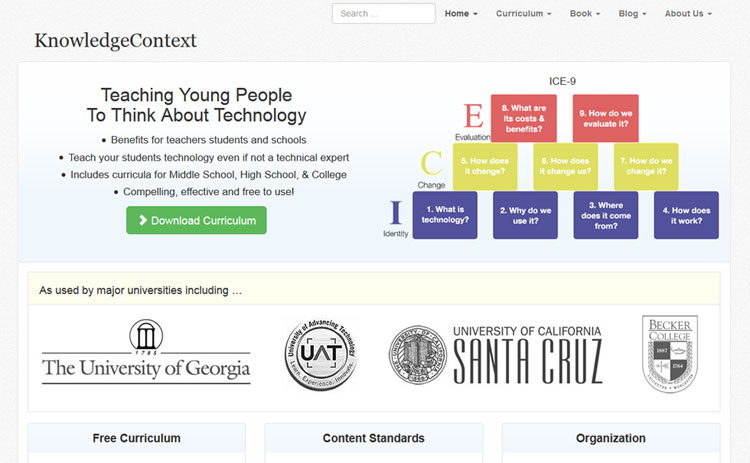Expand the Curriculum dropdown menu
750x463 pixels.
pos(524,14)
